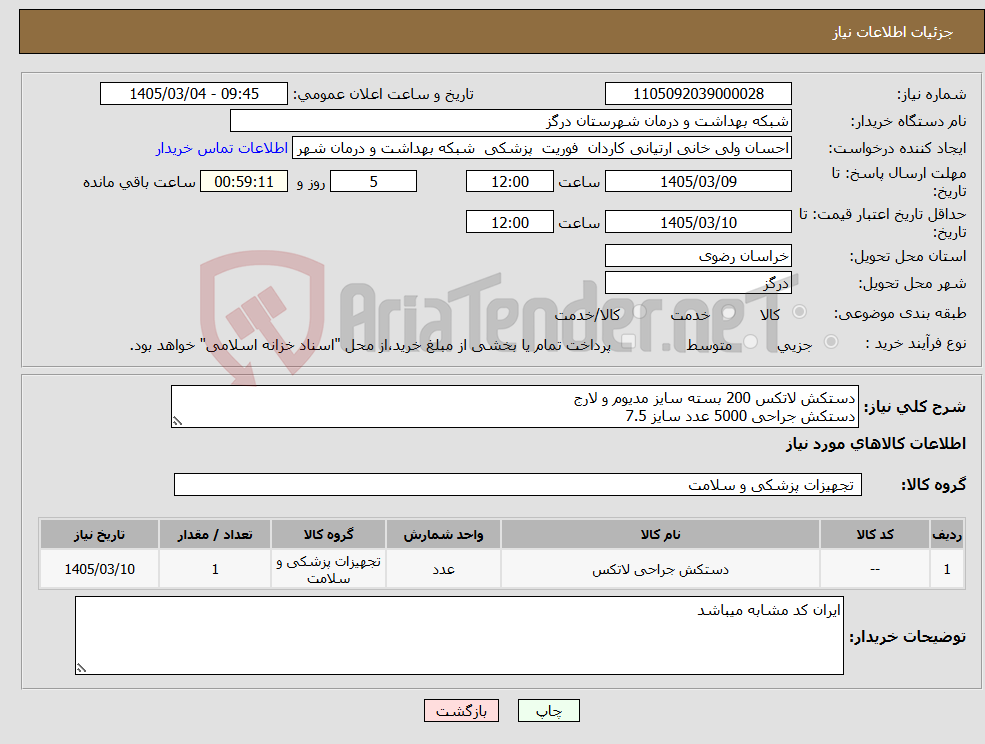Click the response deadline hour 12:00 field

click(x=509, y=182)
